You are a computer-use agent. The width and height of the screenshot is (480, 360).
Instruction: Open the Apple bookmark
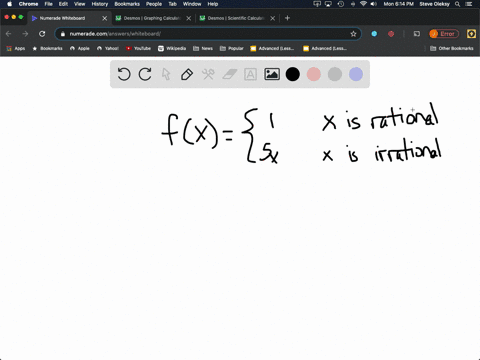80,48
